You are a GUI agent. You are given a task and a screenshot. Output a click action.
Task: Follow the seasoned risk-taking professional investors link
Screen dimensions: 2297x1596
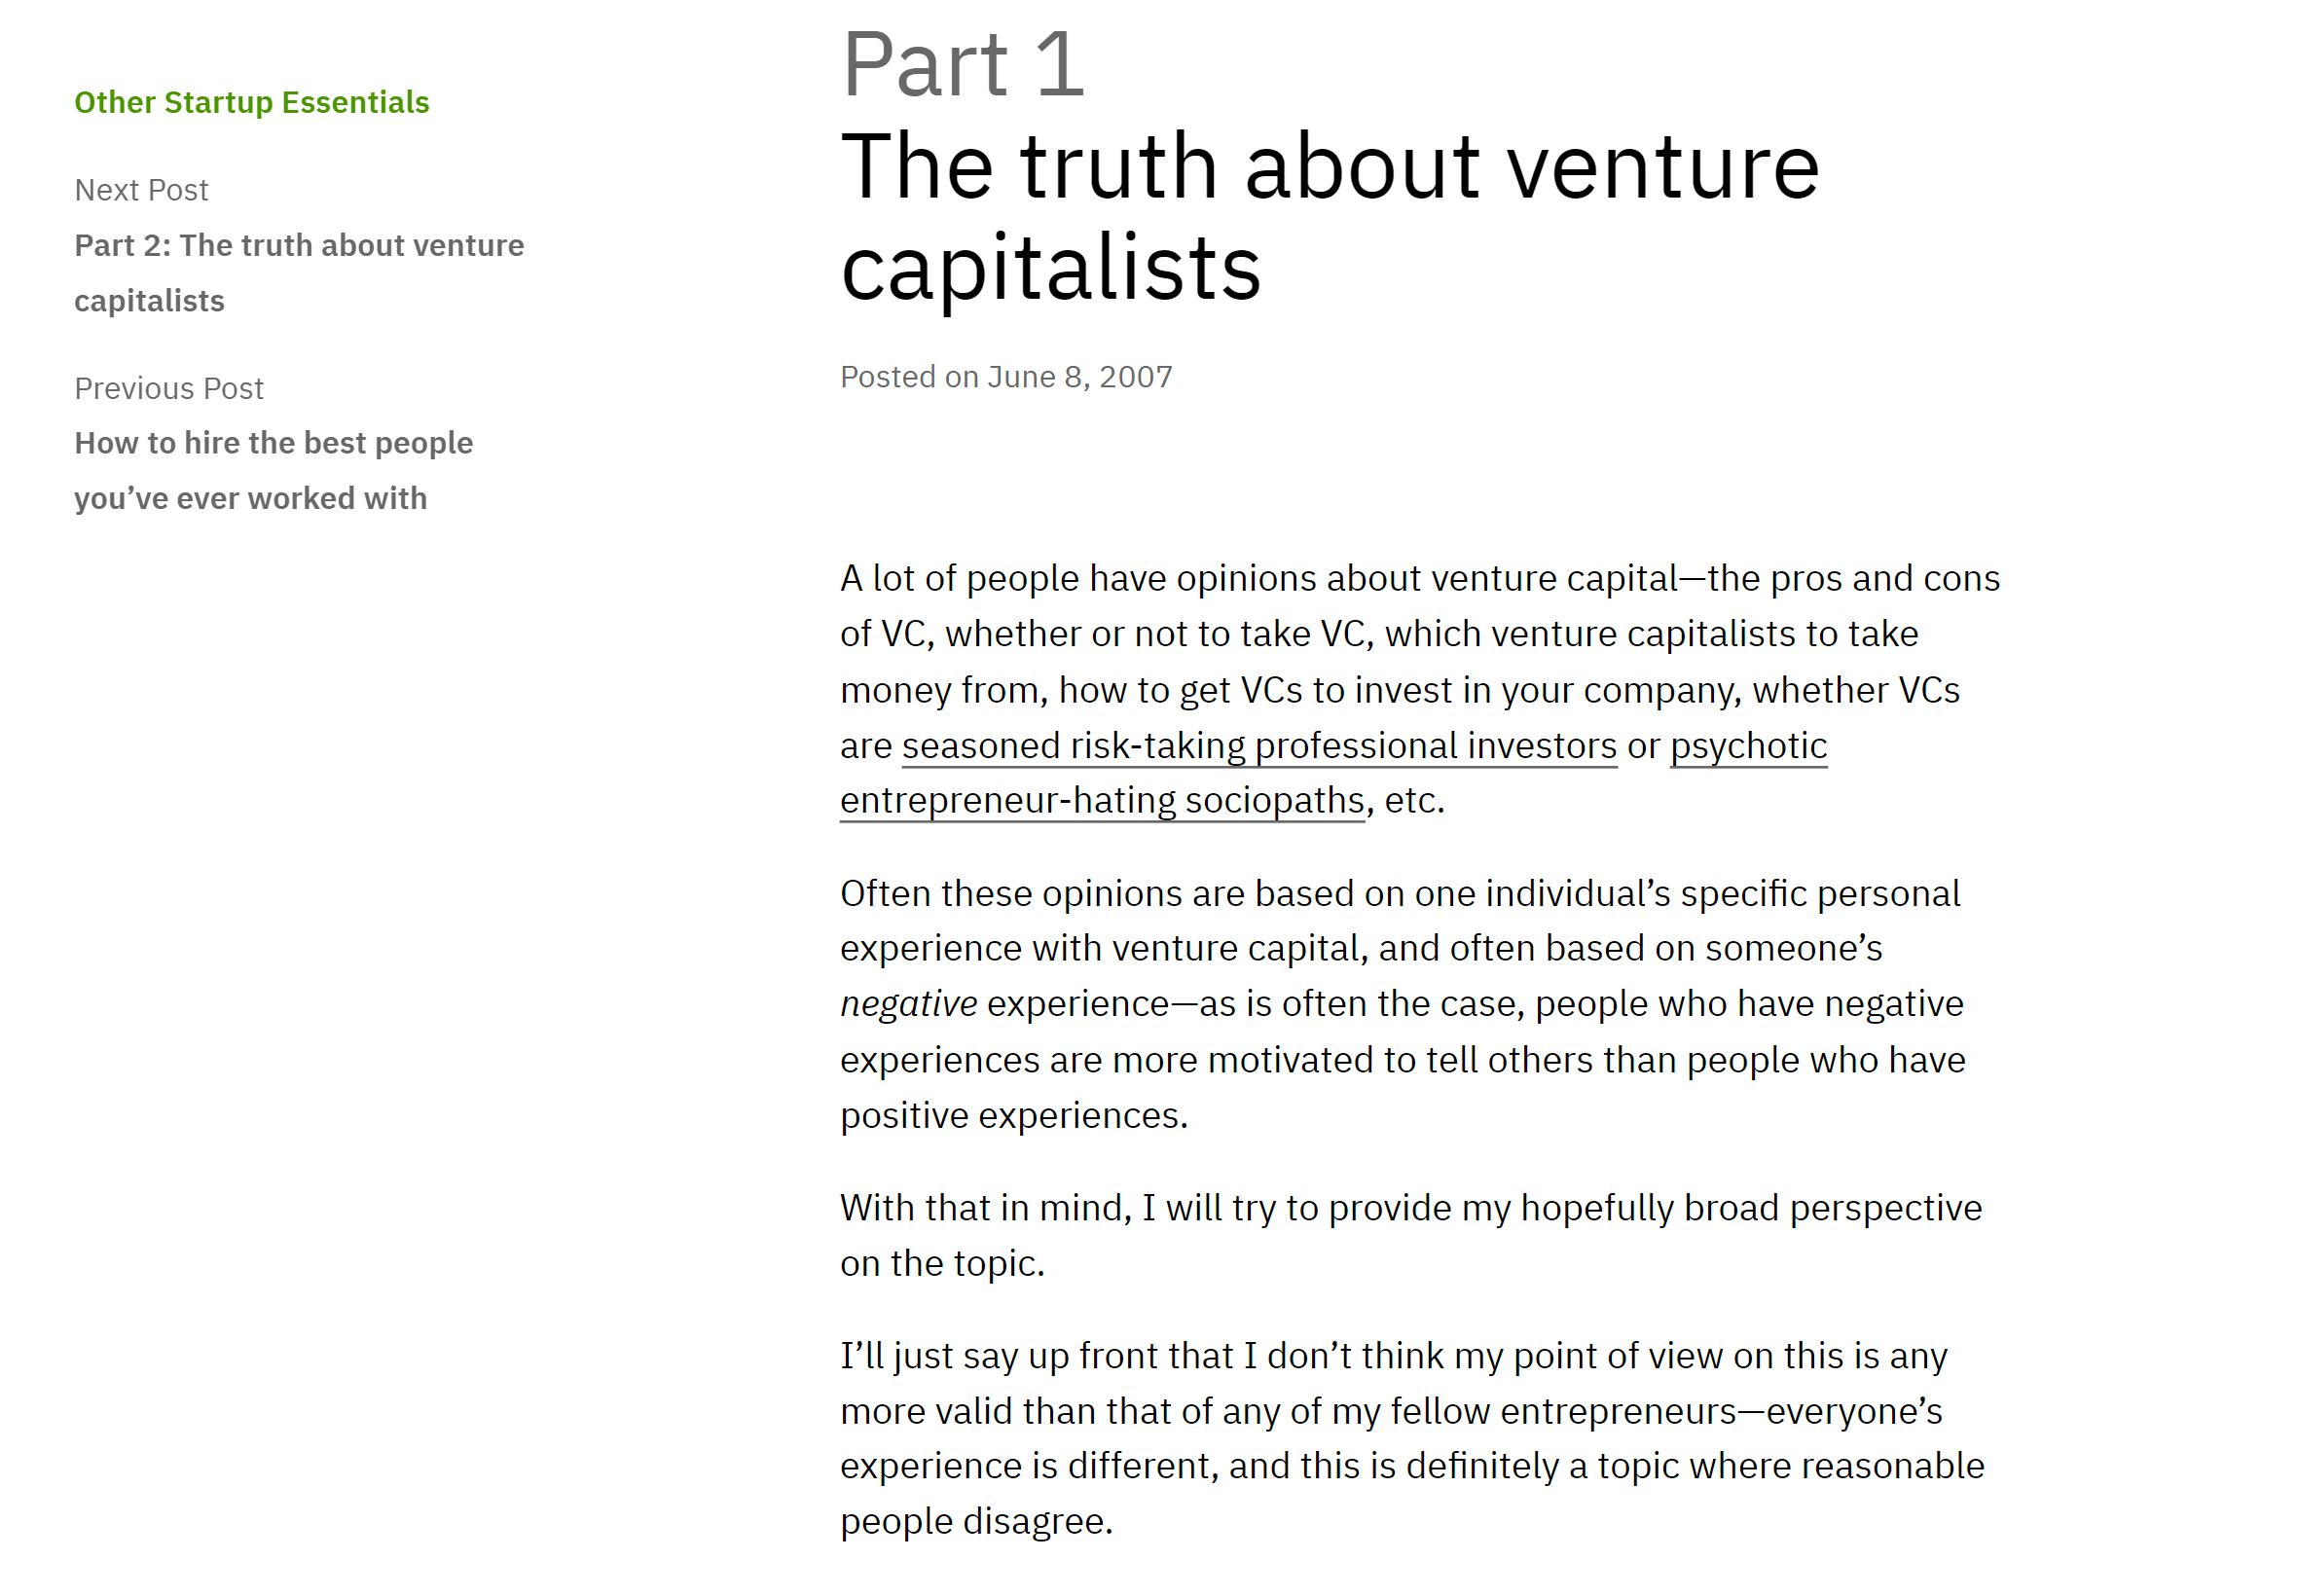[x=1258, y=746]
